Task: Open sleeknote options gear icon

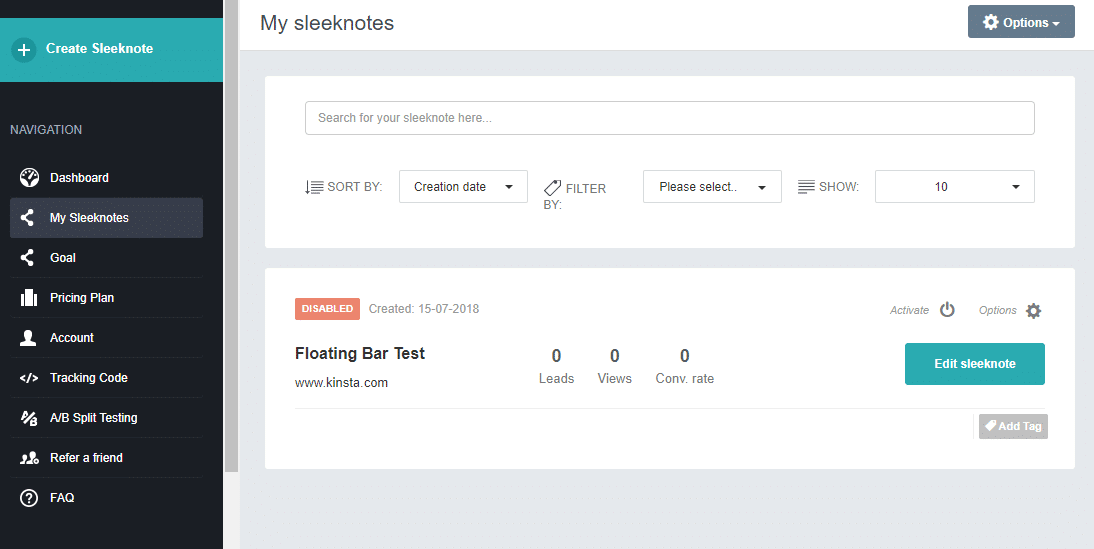Action: (x=1033, y=311)
